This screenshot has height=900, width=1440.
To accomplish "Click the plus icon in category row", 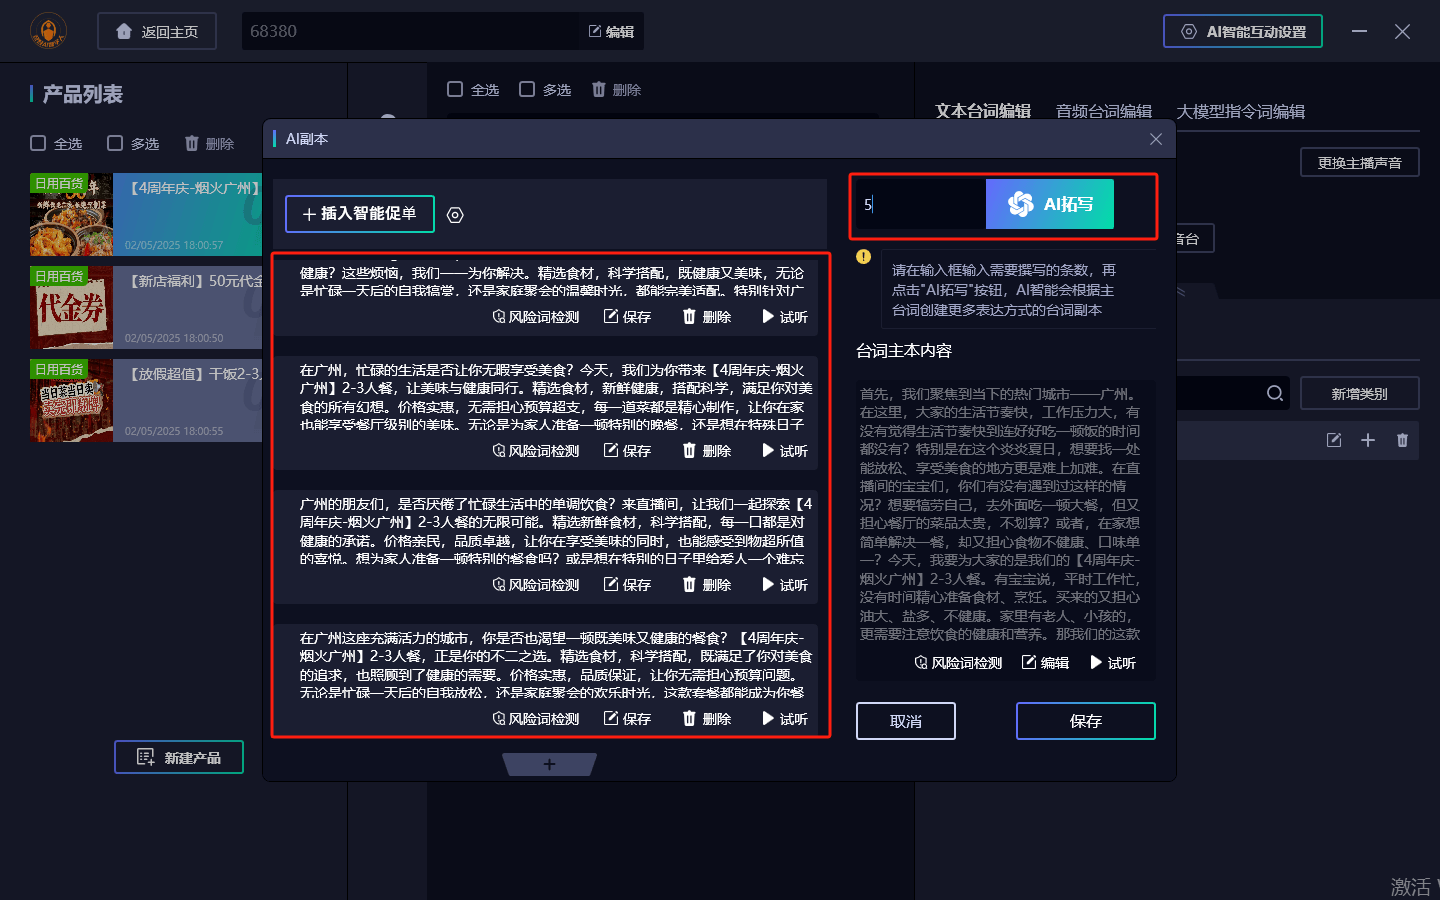I will coord(1368,440).
